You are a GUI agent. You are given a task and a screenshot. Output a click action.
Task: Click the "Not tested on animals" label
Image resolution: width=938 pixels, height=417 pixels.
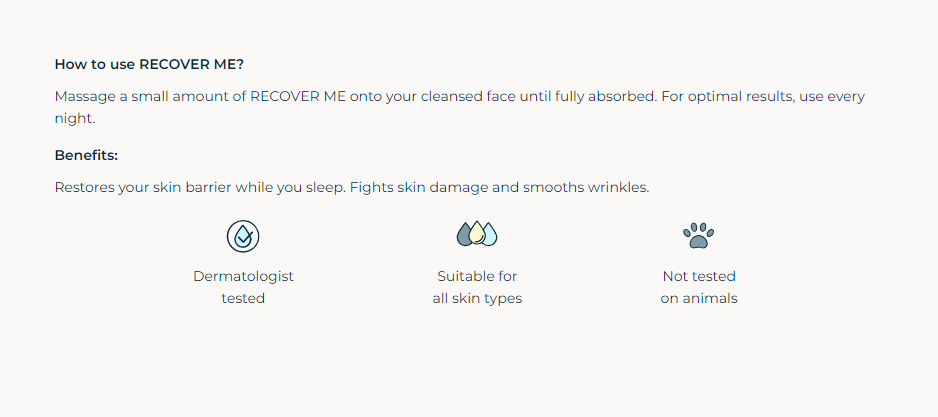(699, 287)
